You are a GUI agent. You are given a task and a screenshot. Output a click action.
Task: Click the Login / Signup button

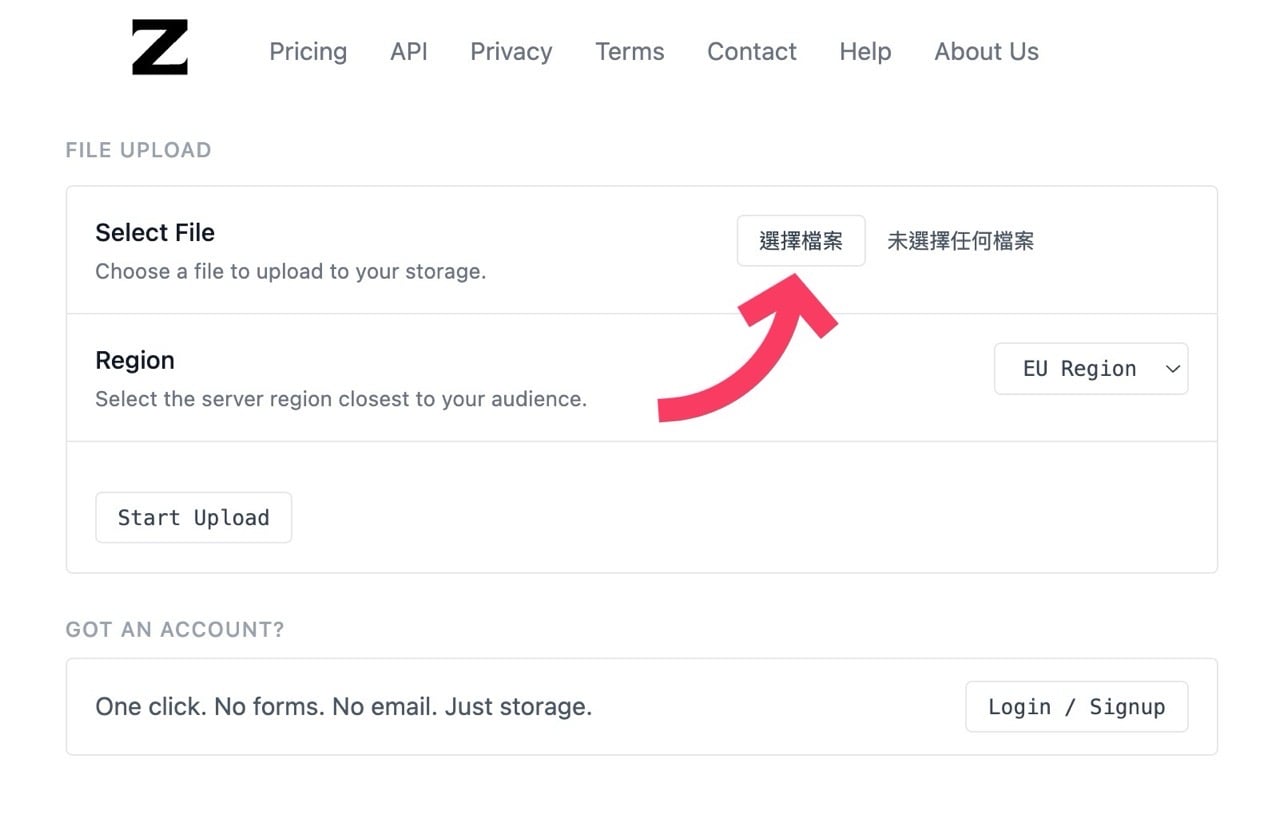[x=1076, y=707]
